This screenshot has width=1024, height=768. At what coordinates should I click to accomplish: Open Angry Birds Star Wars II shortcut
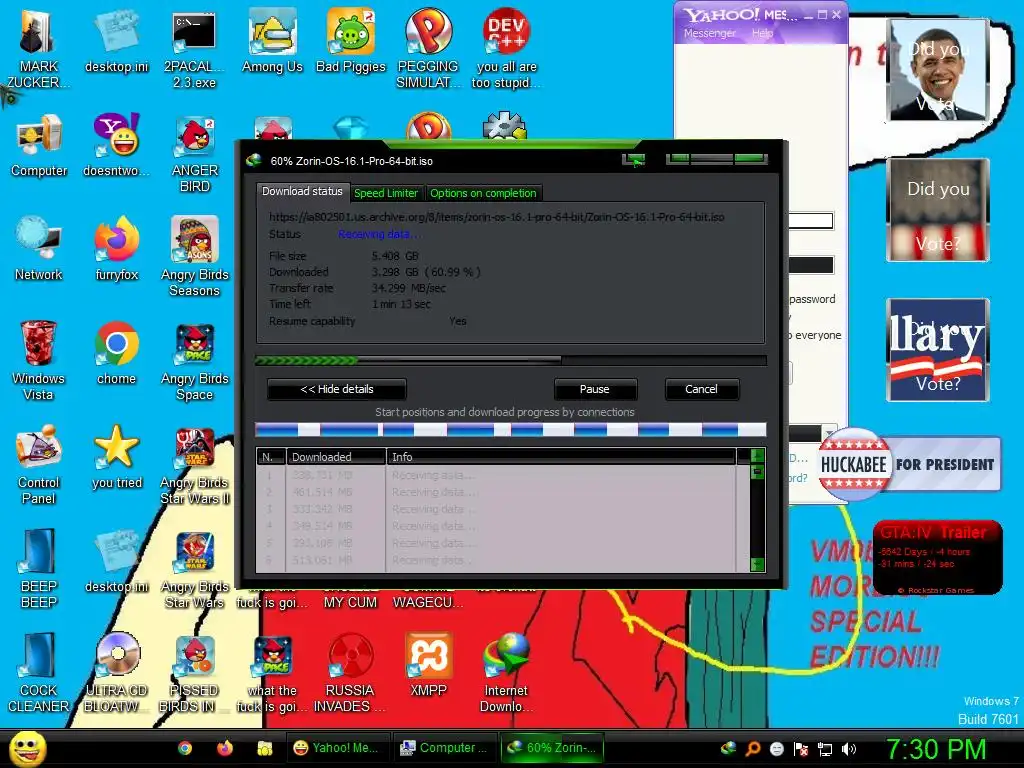coord(195,465)
